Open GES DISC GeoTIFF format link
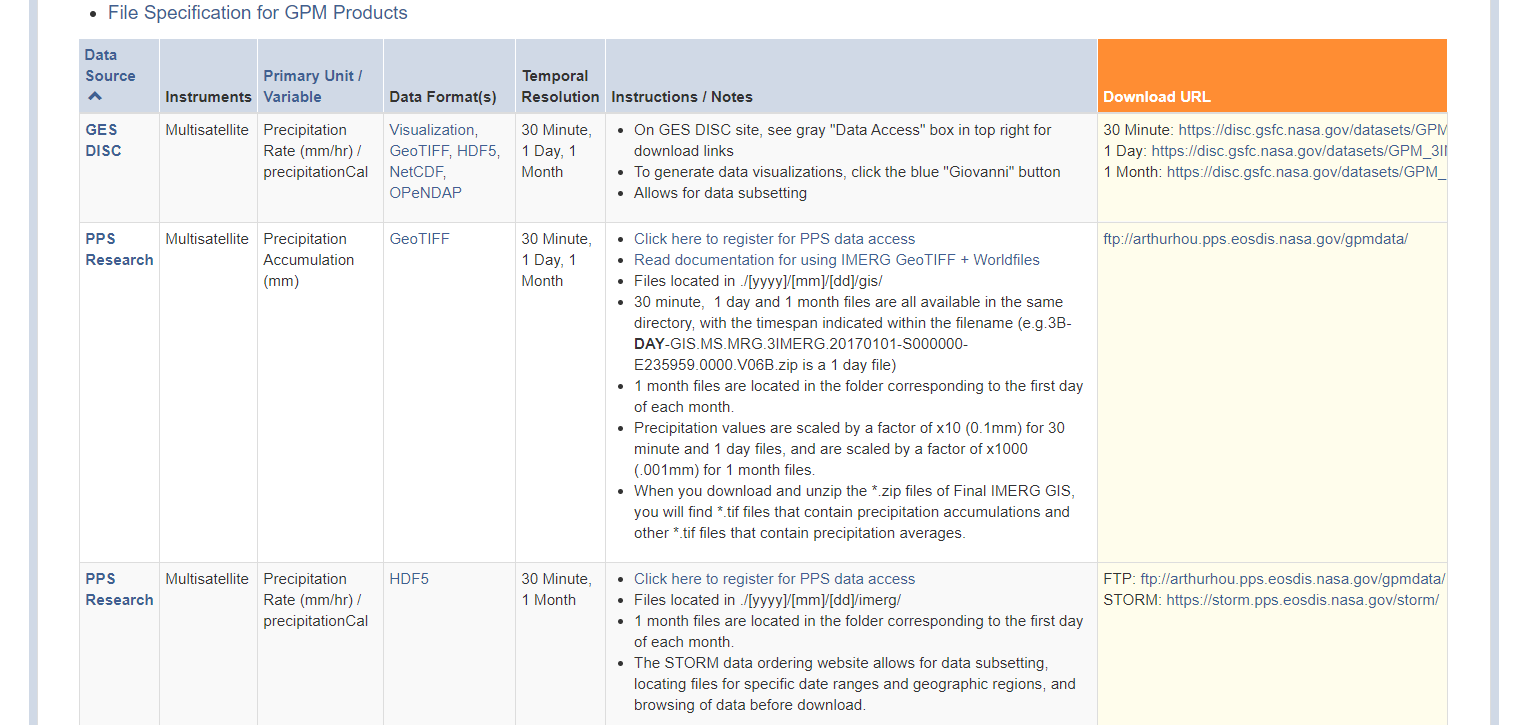Screen dimensions: 1525x725 click(419, 151)
